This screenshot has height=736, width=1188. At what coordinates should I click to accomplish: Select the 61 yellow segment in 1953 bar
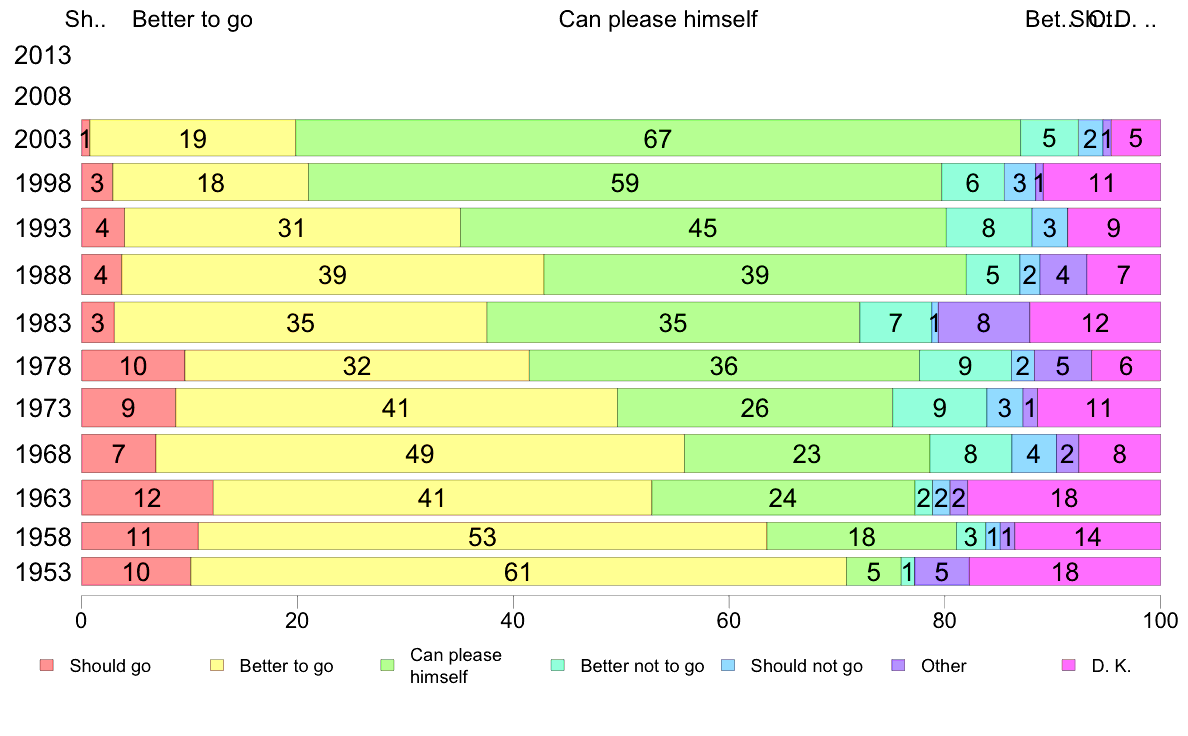[x=518, y=572]
